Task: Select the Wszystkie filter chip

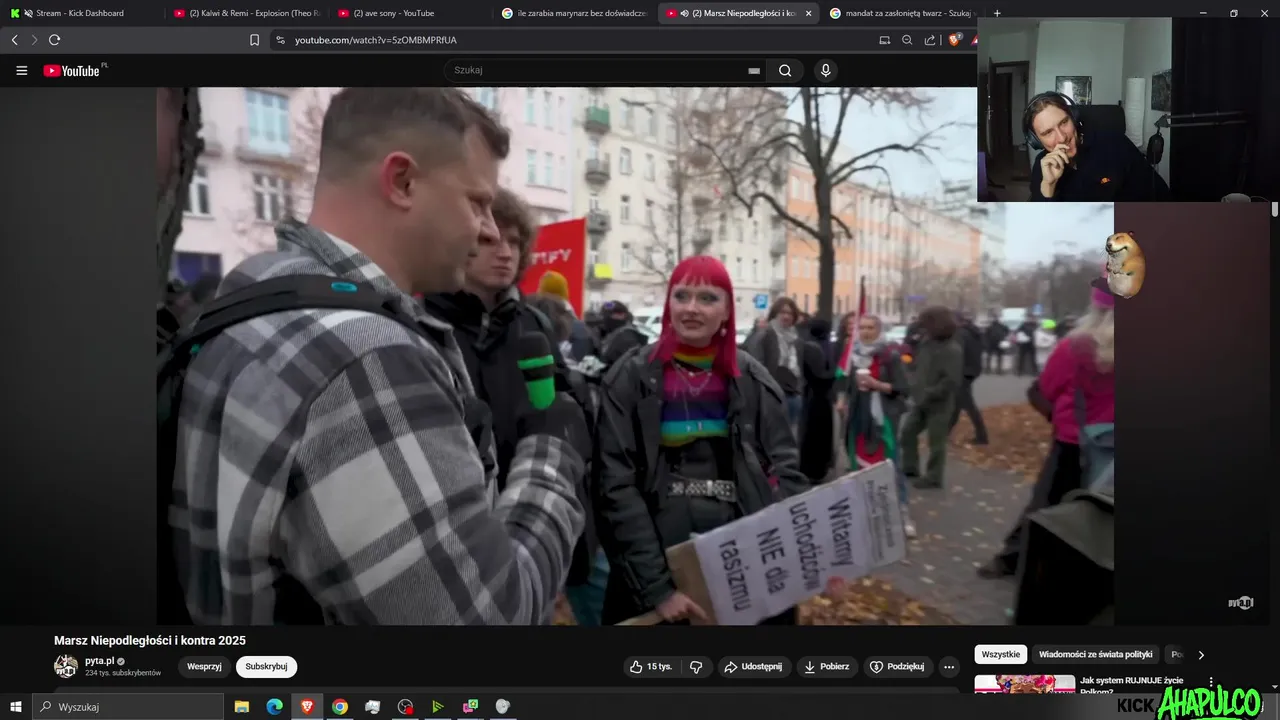Action: (x=1001, y=654)
